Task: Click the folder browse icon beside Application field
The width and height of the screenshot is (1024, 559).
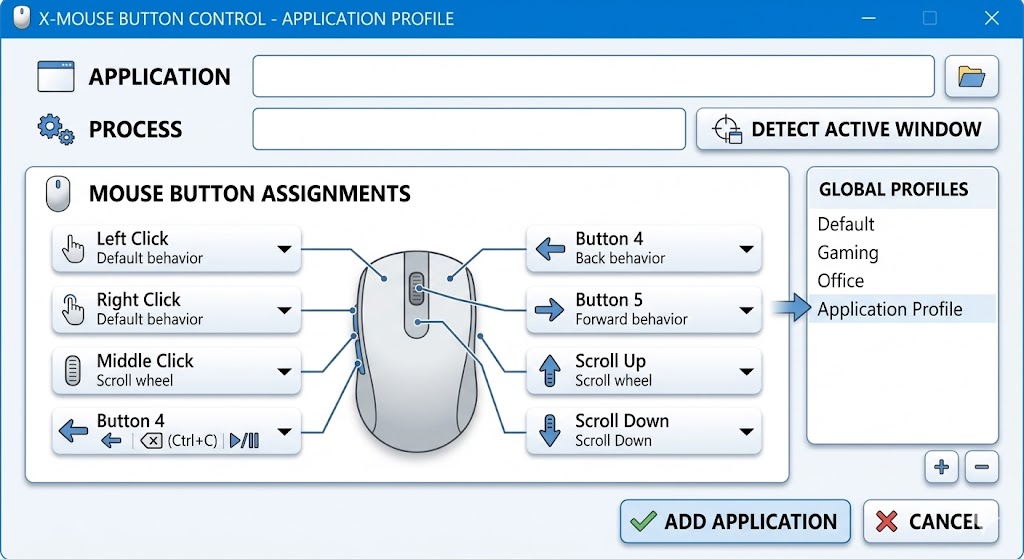Action: point(971,76)
